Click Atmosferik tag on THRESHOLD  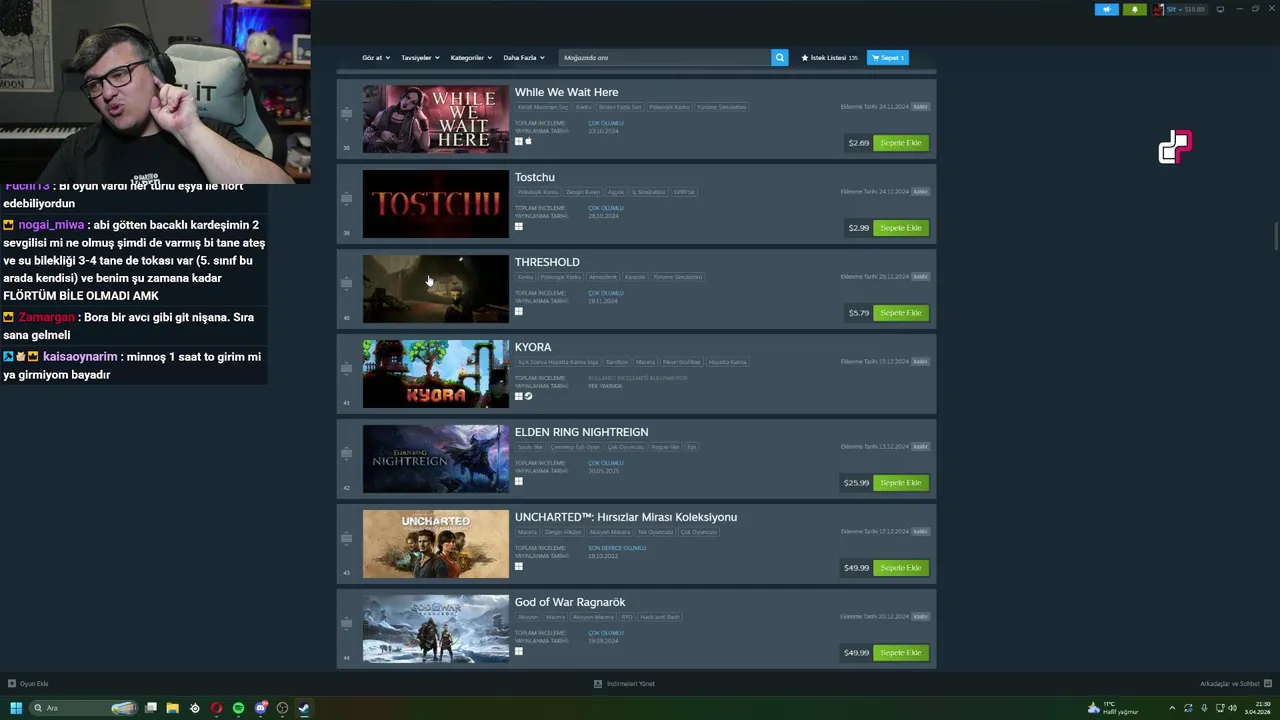(603, 277)
